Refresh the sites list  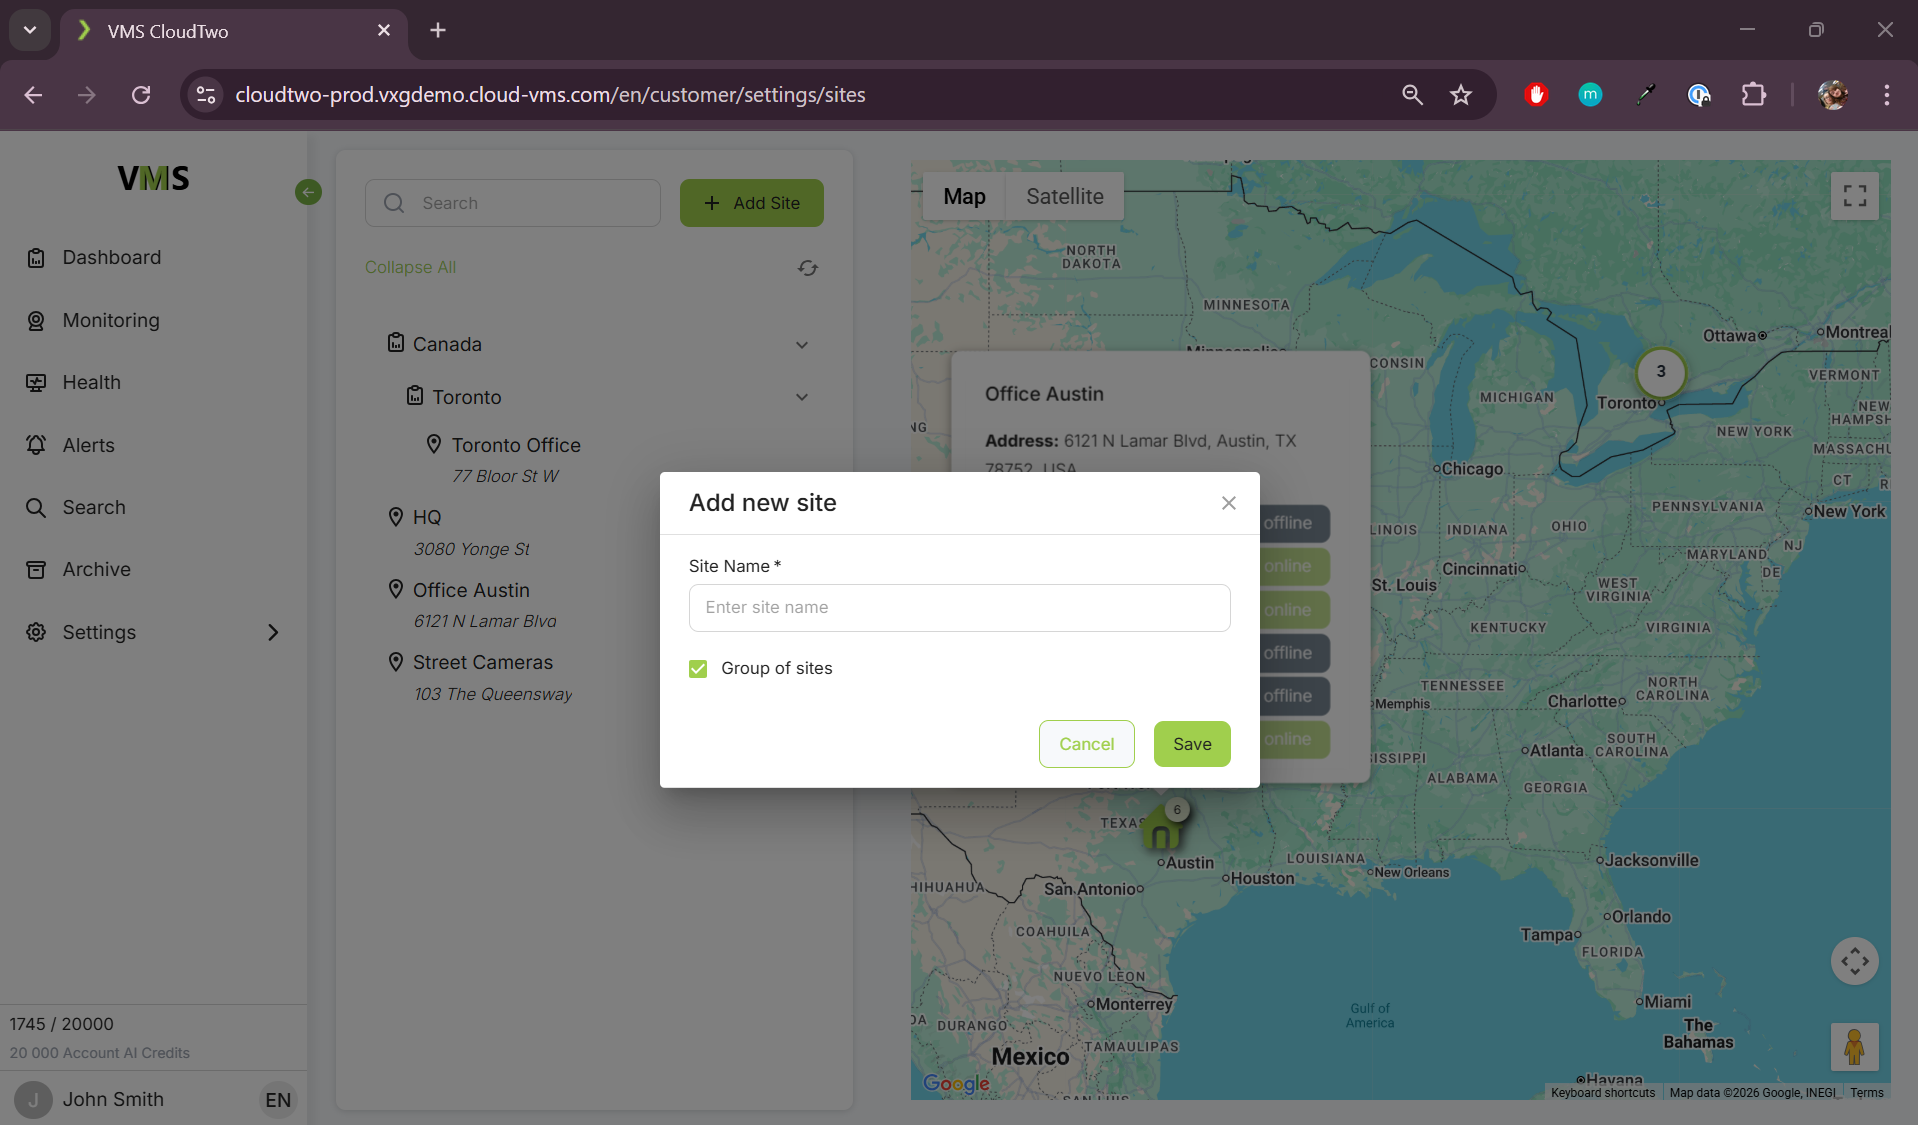coord(807,268)
